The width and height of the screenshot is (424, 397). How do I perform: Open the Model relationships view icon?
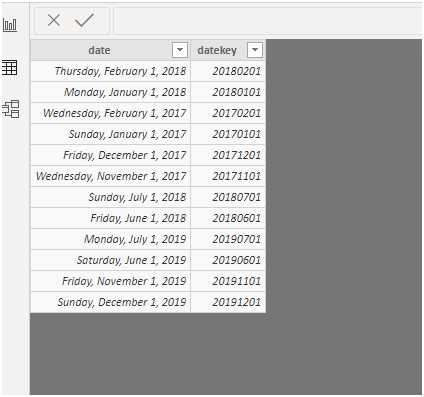pos(11,109)
